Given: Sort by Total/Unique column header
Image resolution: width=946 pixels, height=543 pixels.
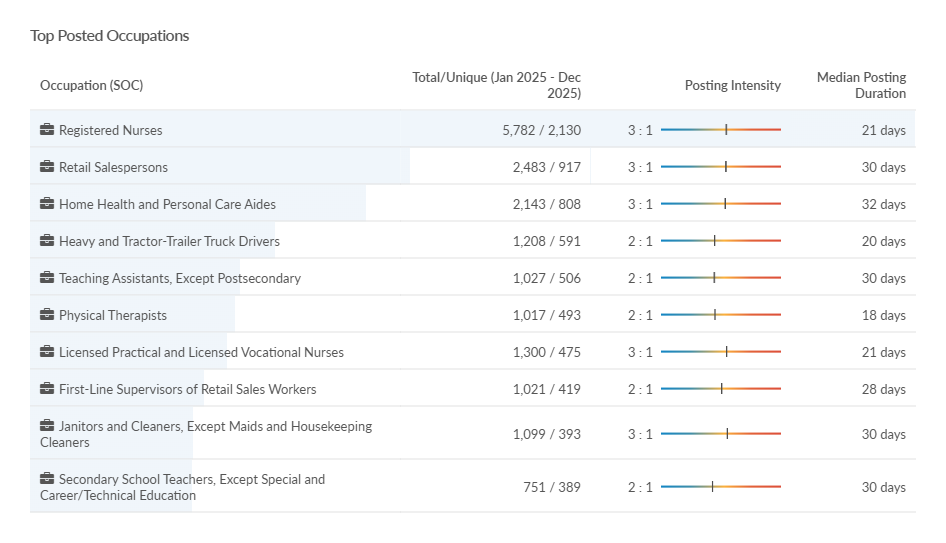Looking at the screenshot, I should [497, 85].
